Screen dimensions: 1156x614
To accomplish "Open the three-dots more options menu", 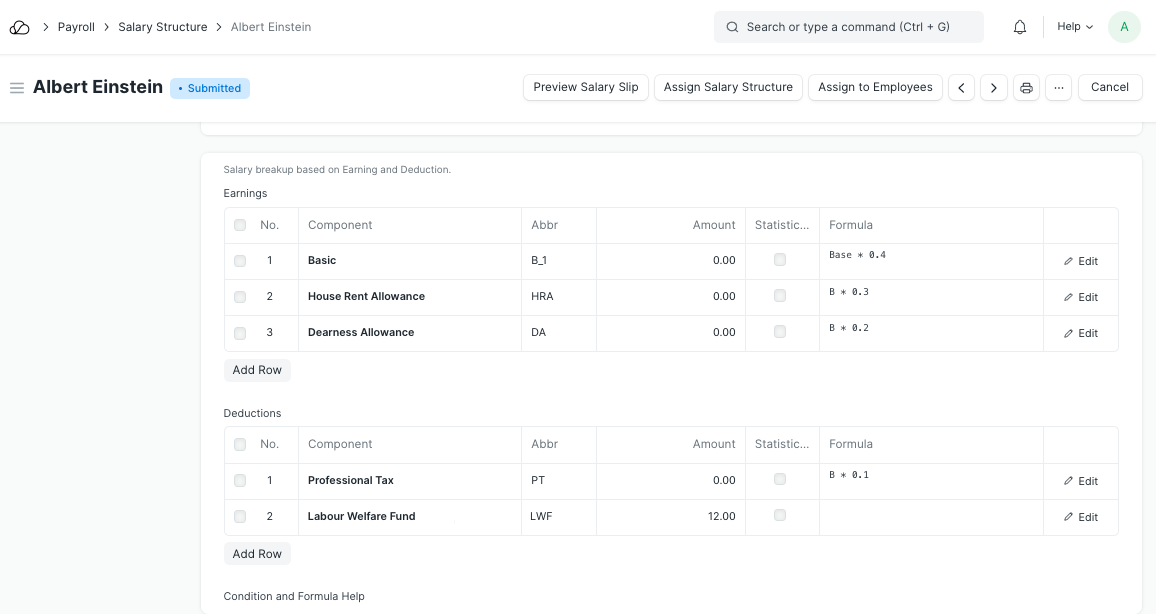I will pos(1058,88).
